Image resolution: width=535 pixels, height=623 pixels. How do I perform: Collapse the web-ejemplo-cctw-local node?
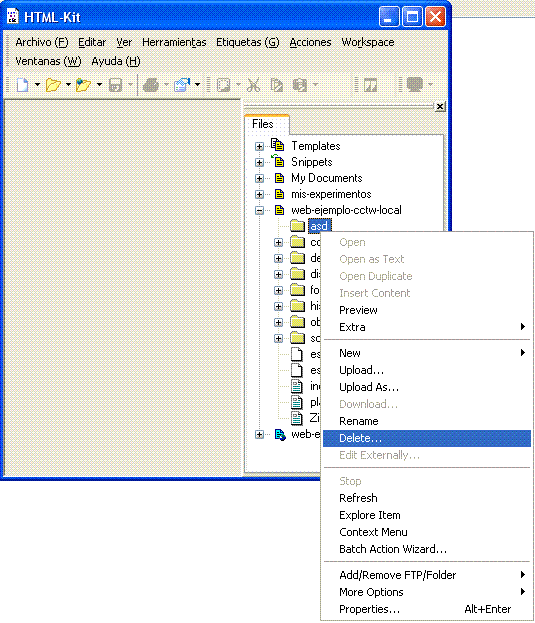[259, 210]
